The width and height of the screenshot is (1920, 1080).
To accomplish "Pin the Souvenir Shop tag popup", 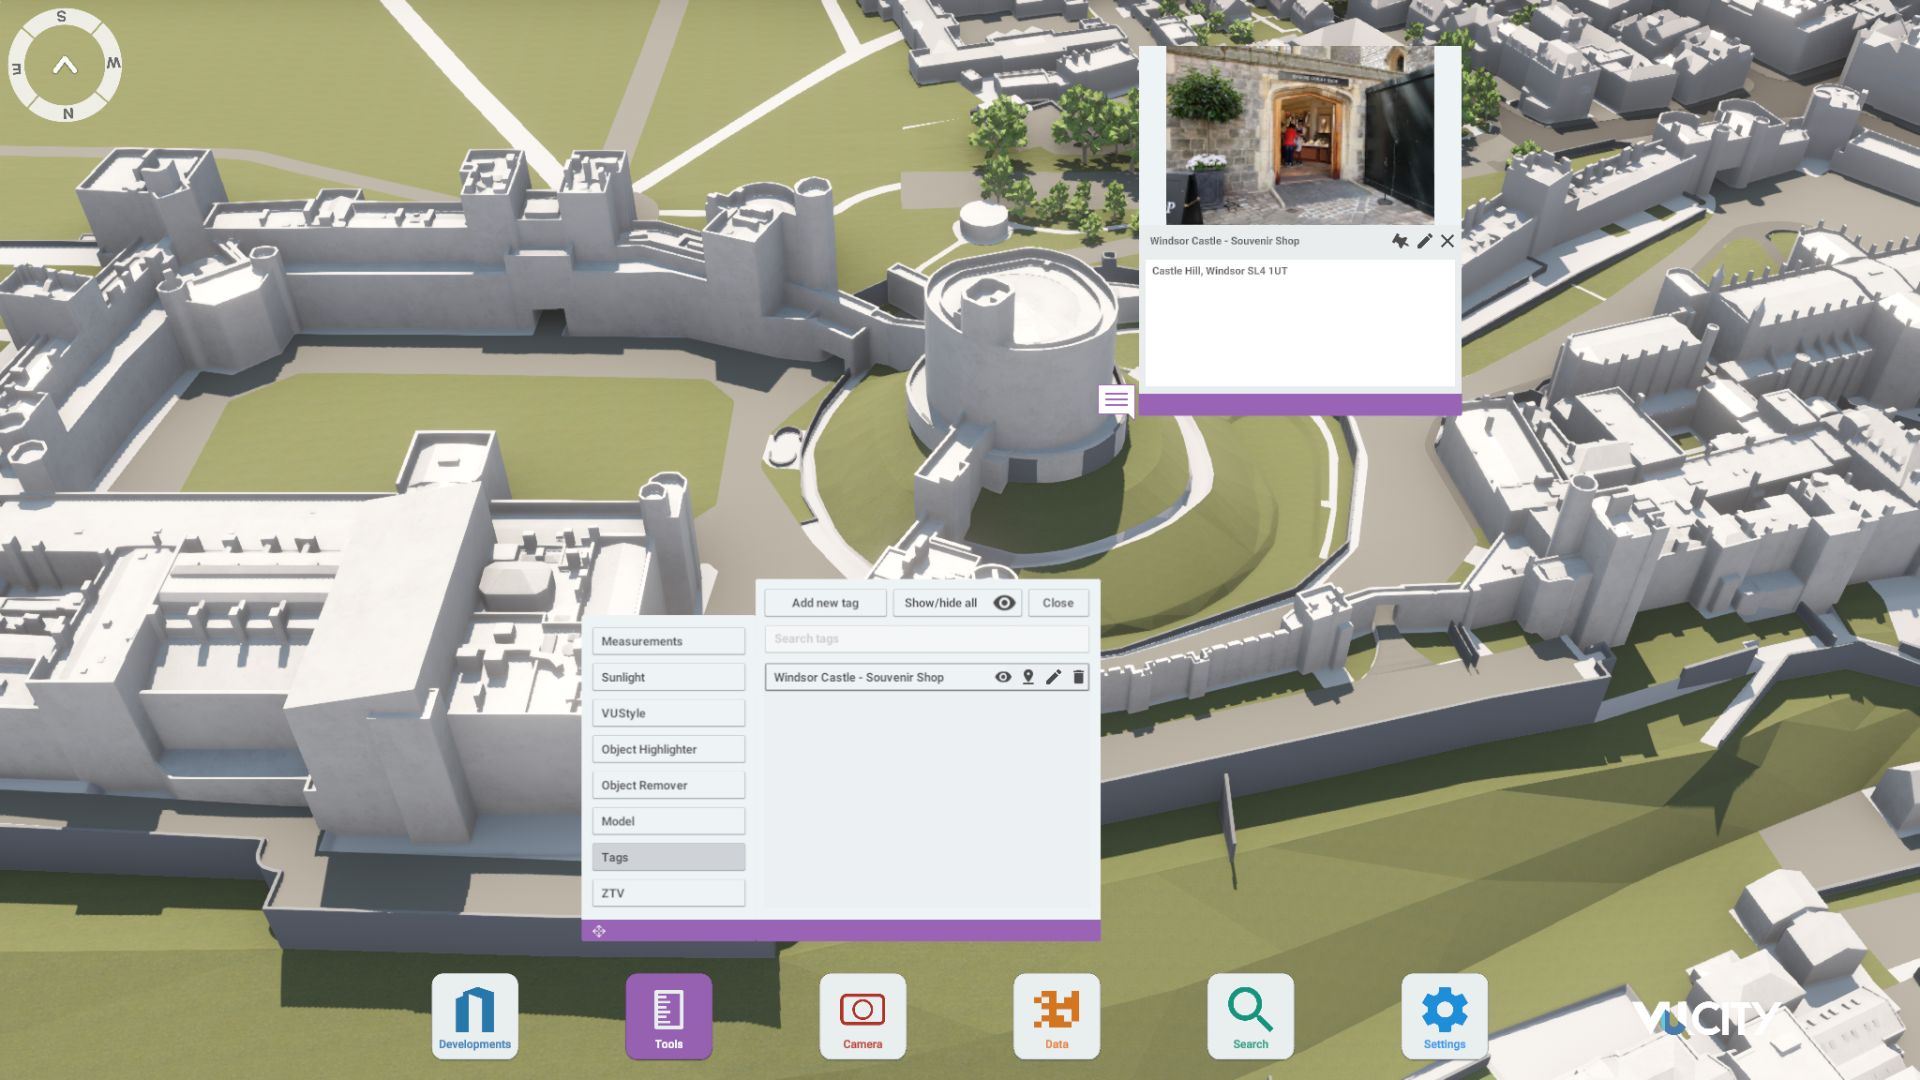I will (1400, 241).
